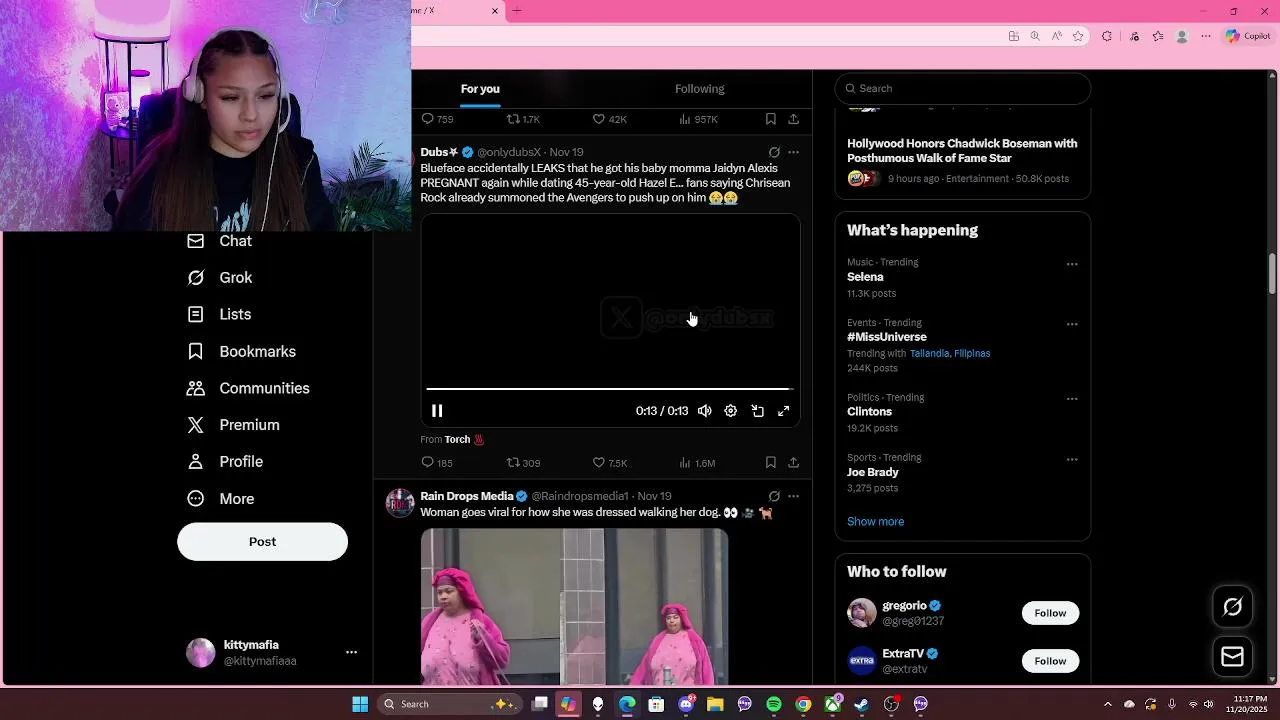Favorite this page with star icon
The height and width of the screenshot is (720, 1280).
coord(1078,36)
